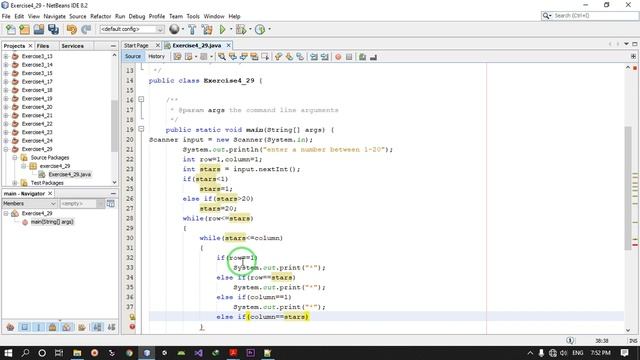Run the project with green play icon

[x=222, y=29]
